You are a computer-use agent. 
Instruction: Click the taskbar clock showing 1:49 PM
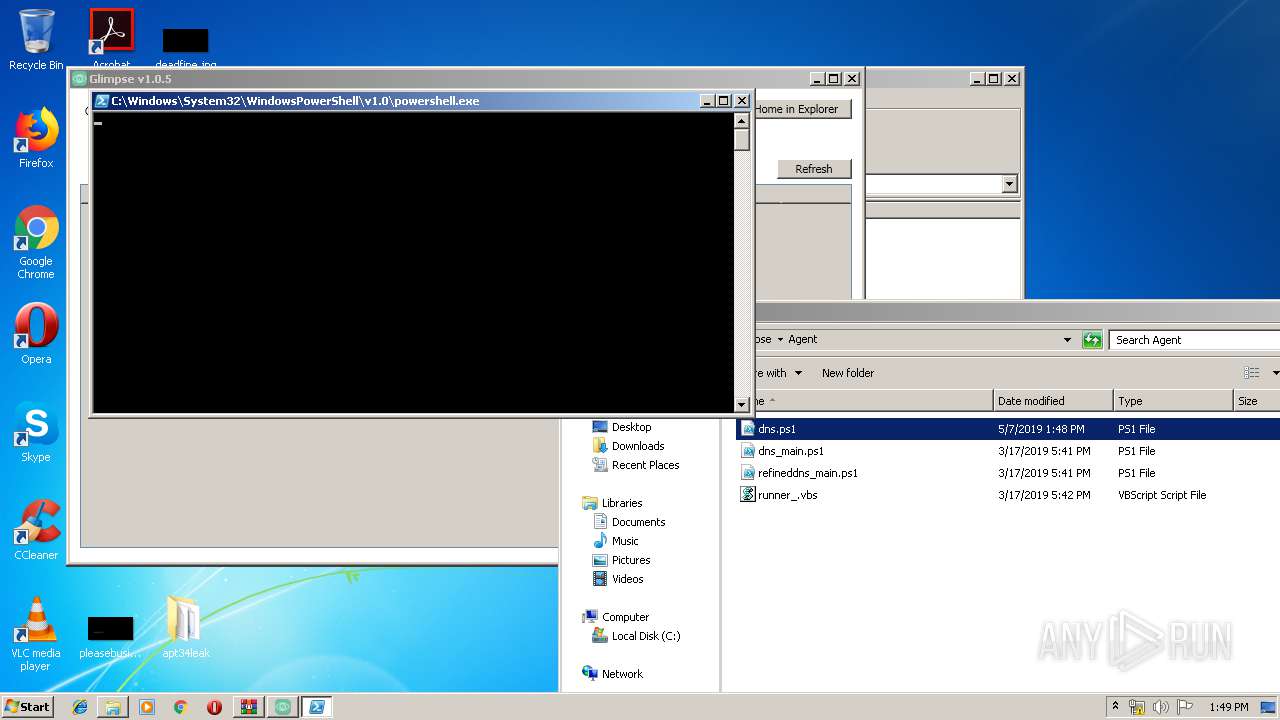click(x=1228, y=707)
